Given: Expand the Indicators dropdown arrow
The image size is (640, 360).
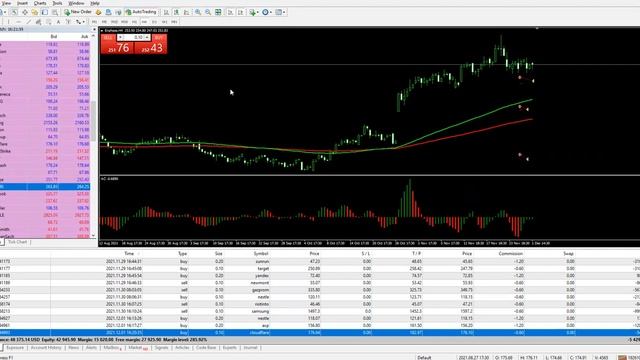Looking at the screenshot, I should (258, 12).
